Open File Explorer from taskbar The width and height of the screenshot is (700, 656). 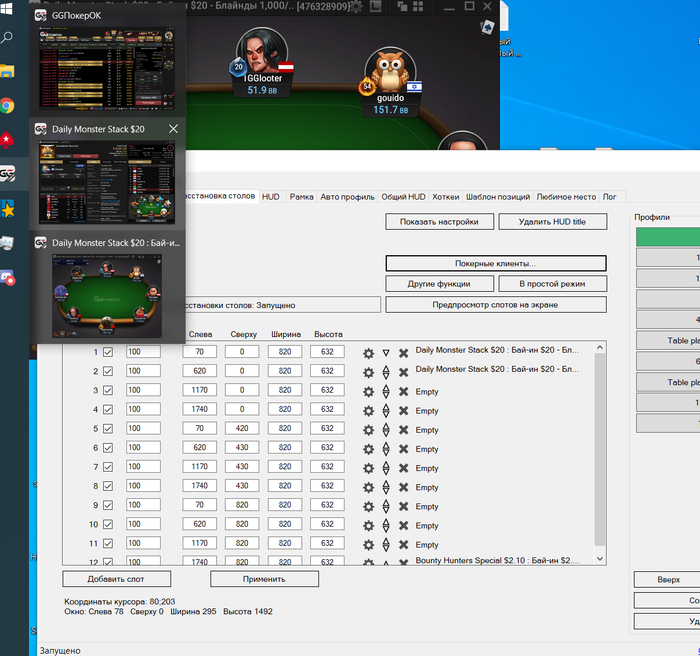tap(7, 71)
